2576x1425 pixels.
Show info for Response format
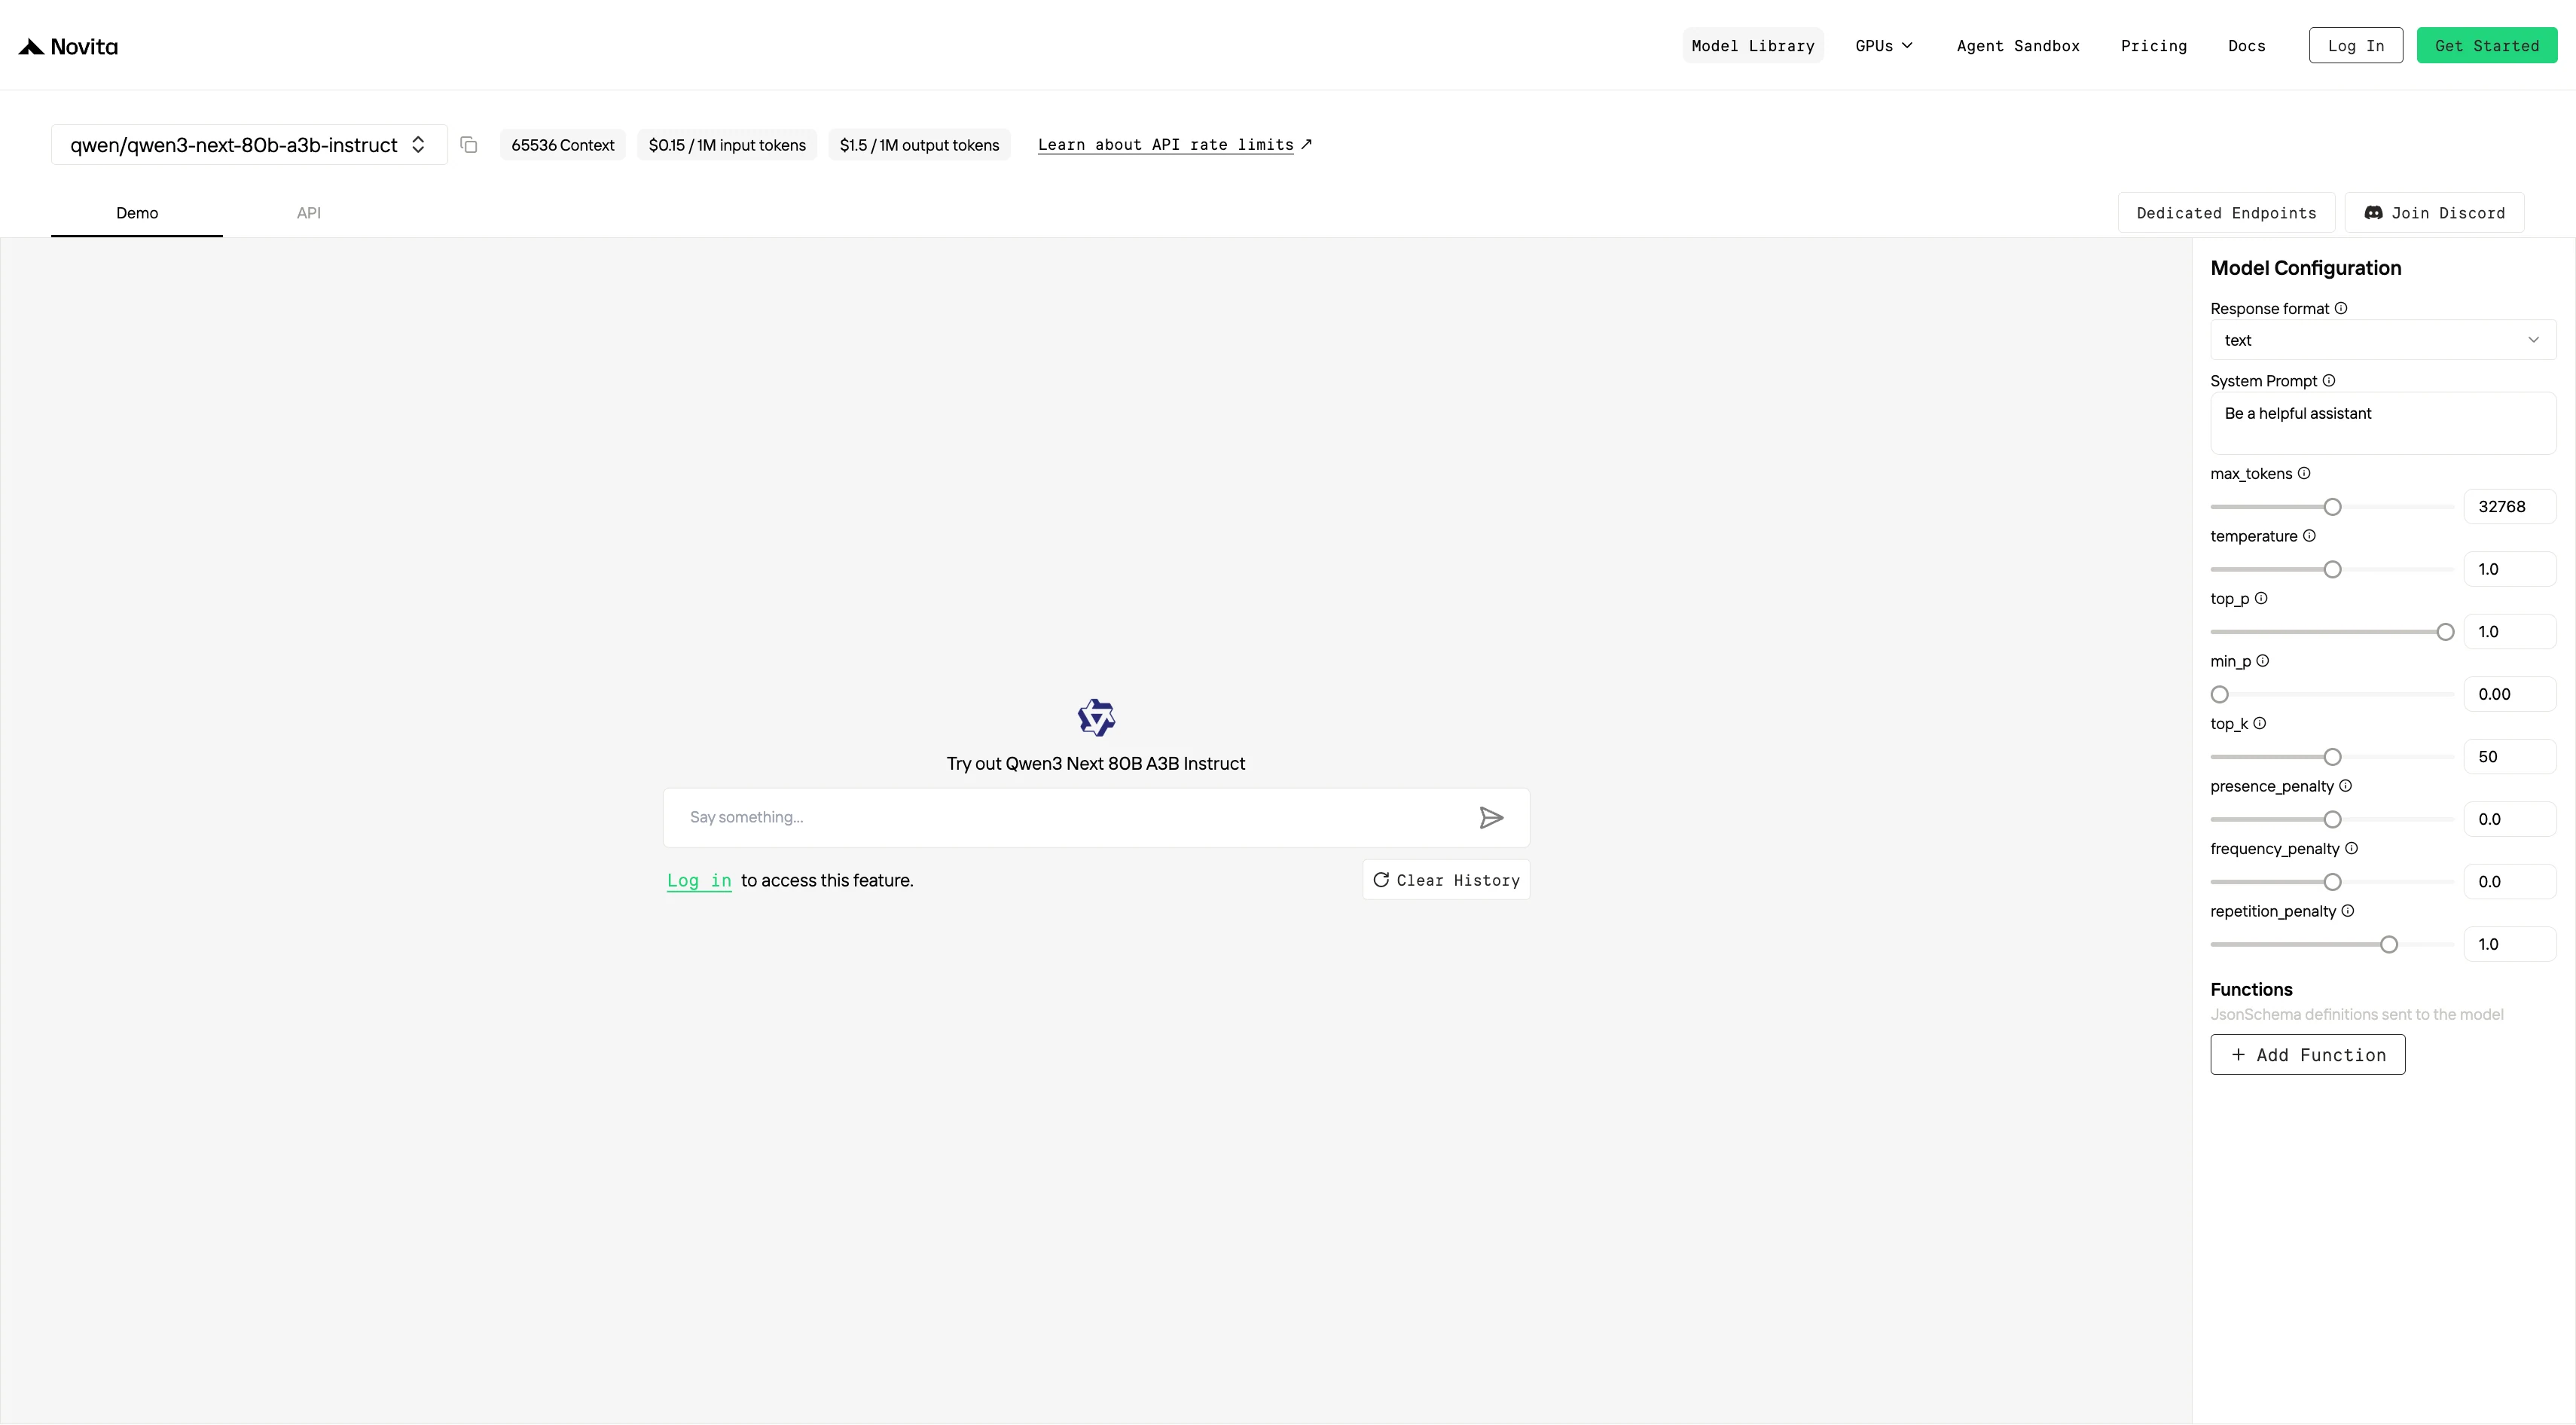pyautogui.click(x=2341, y=308)
